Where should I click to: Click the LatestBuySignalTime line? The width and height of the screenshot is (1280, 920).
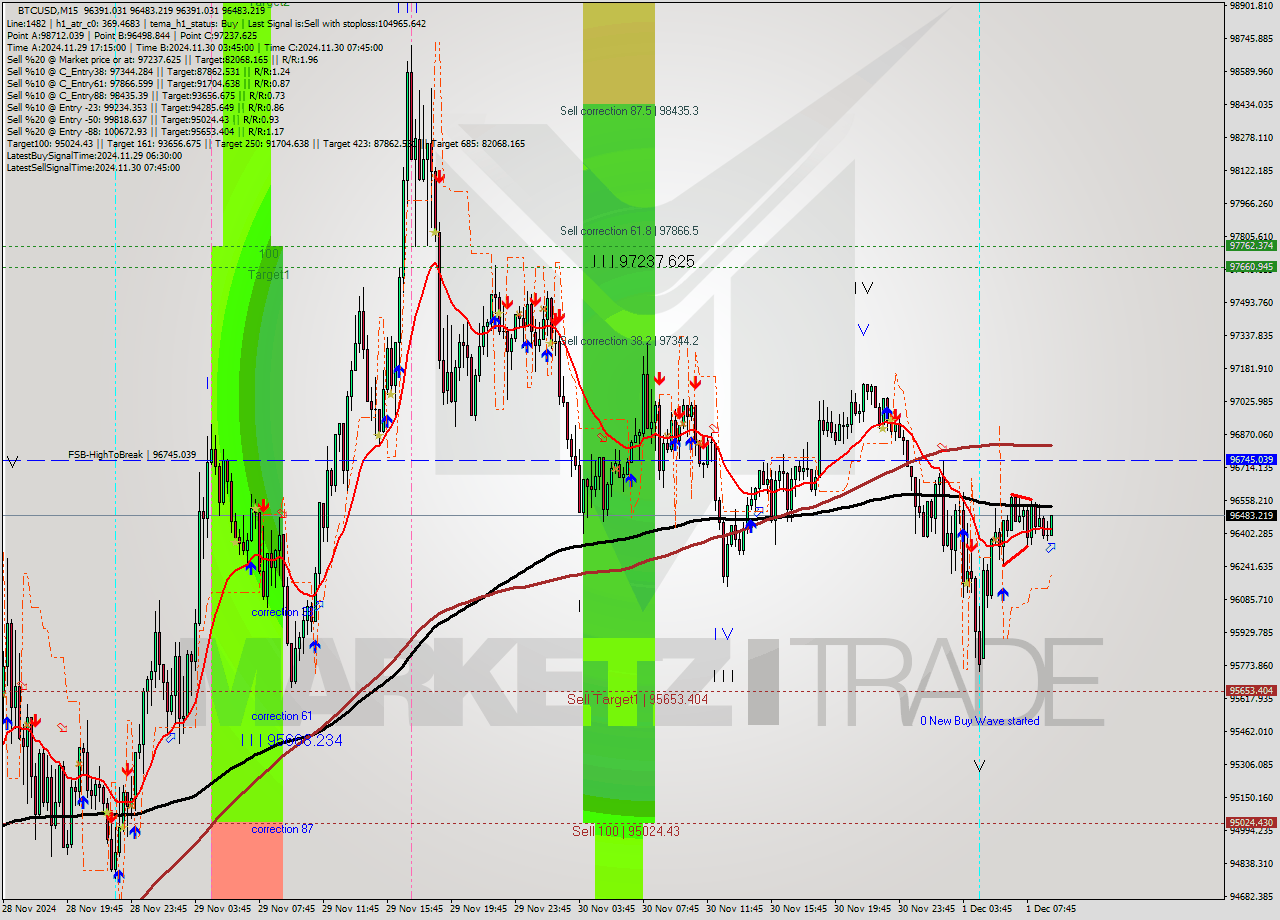click(94, 155)
